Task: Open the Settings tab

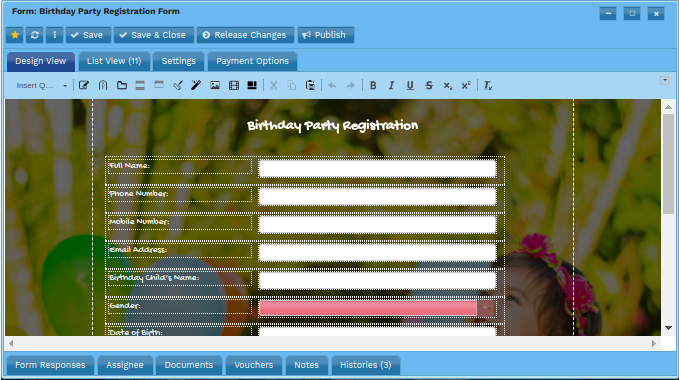Action: 179,61
